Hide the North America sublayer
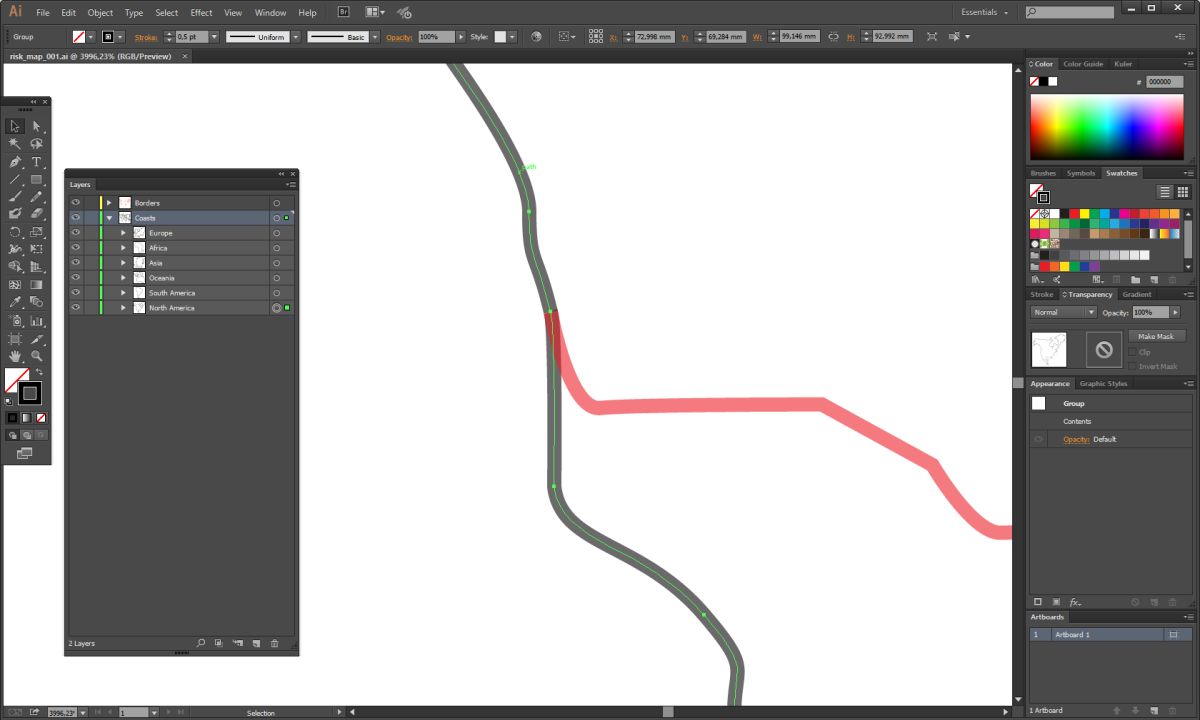 pyautogui.click(x=75, y=308)
